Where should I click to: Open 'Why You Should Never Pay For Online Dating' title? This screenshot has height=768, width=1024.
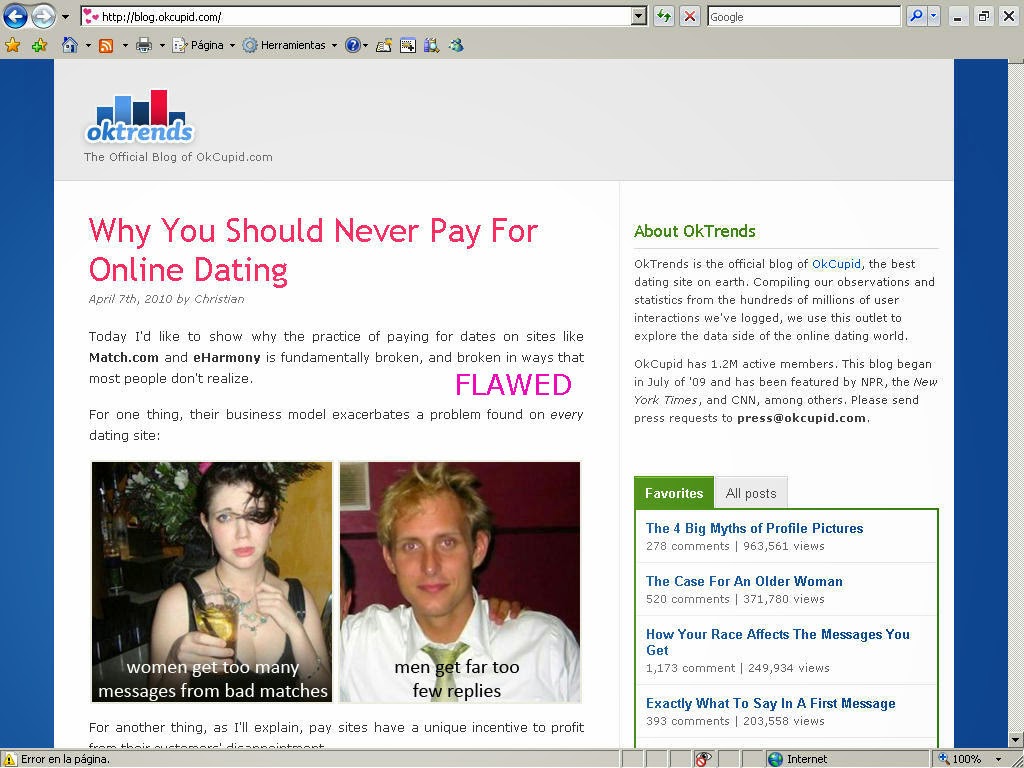(x=313, y=250)
